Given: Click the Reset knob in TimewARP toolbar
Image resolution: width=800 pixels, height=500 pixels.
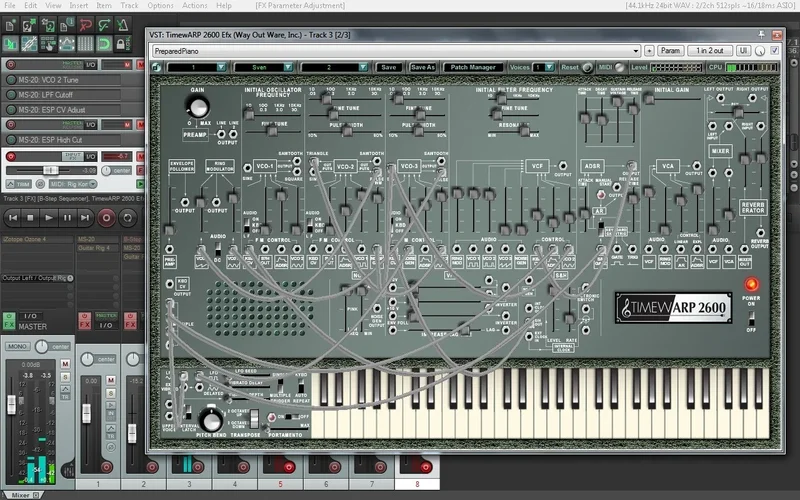Looking at the screenshot, I should pos(587,67).
